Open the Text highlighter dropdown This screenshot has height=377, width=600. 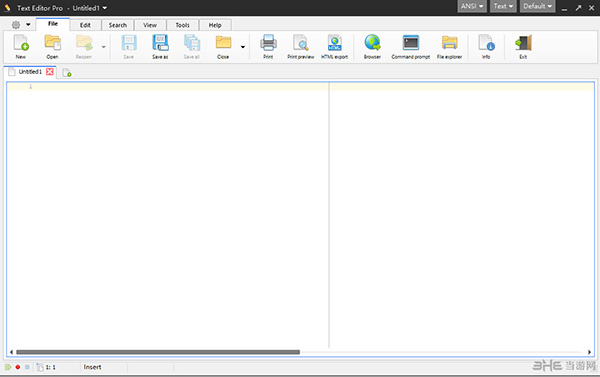tap(503, 6)
